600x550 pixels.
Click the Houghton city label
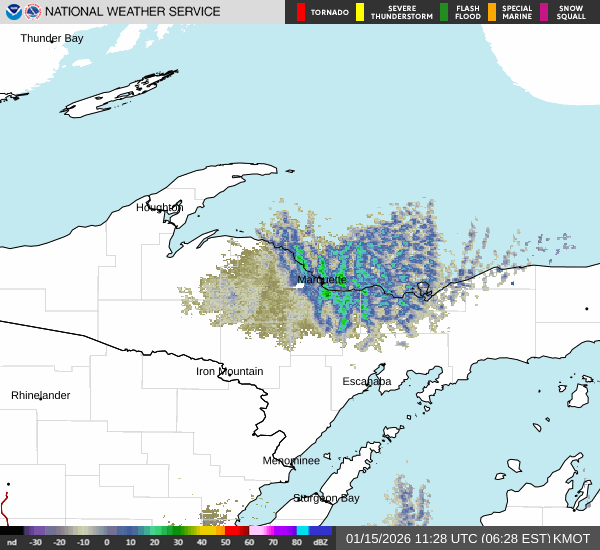click(x=159, y=208)
